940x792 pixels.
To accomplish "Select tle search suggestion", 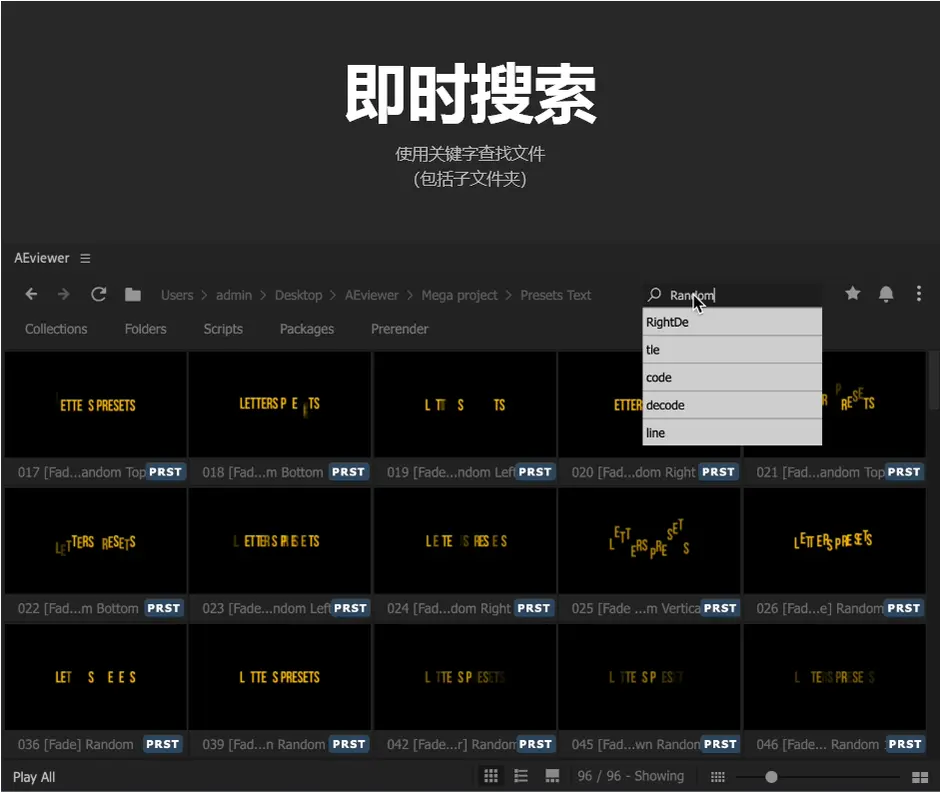I will tap(732, 350).
